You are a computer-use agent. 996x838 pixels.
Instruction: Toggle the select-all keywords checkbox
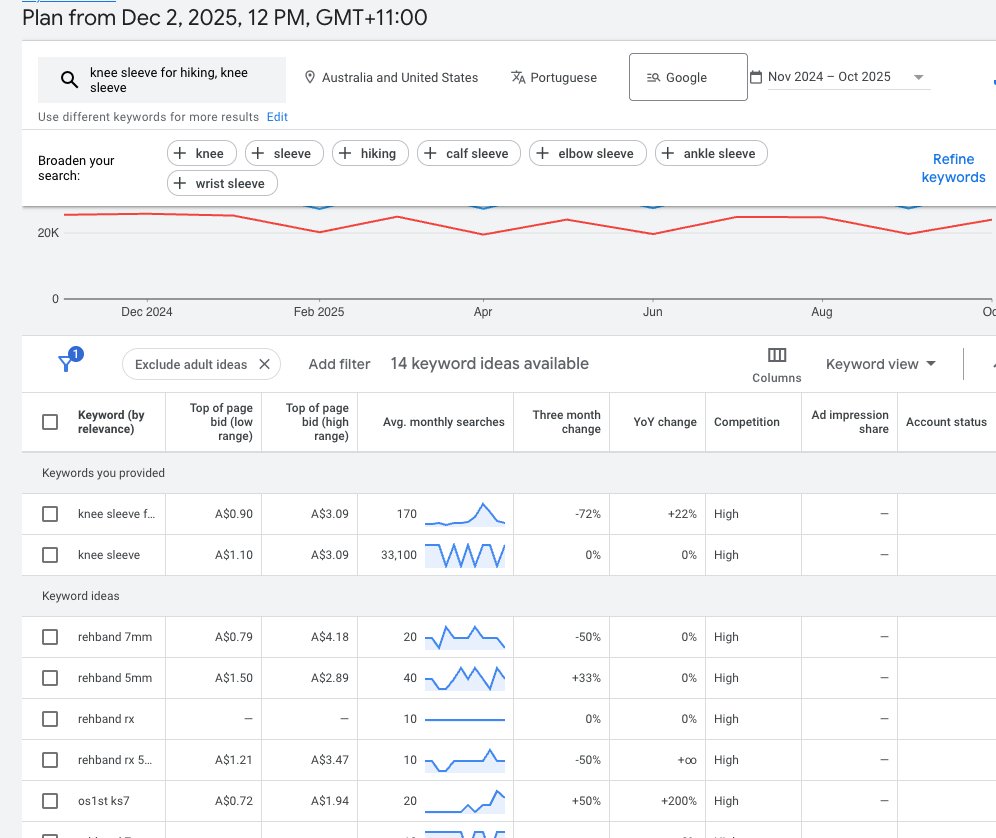tap(50, 422)
